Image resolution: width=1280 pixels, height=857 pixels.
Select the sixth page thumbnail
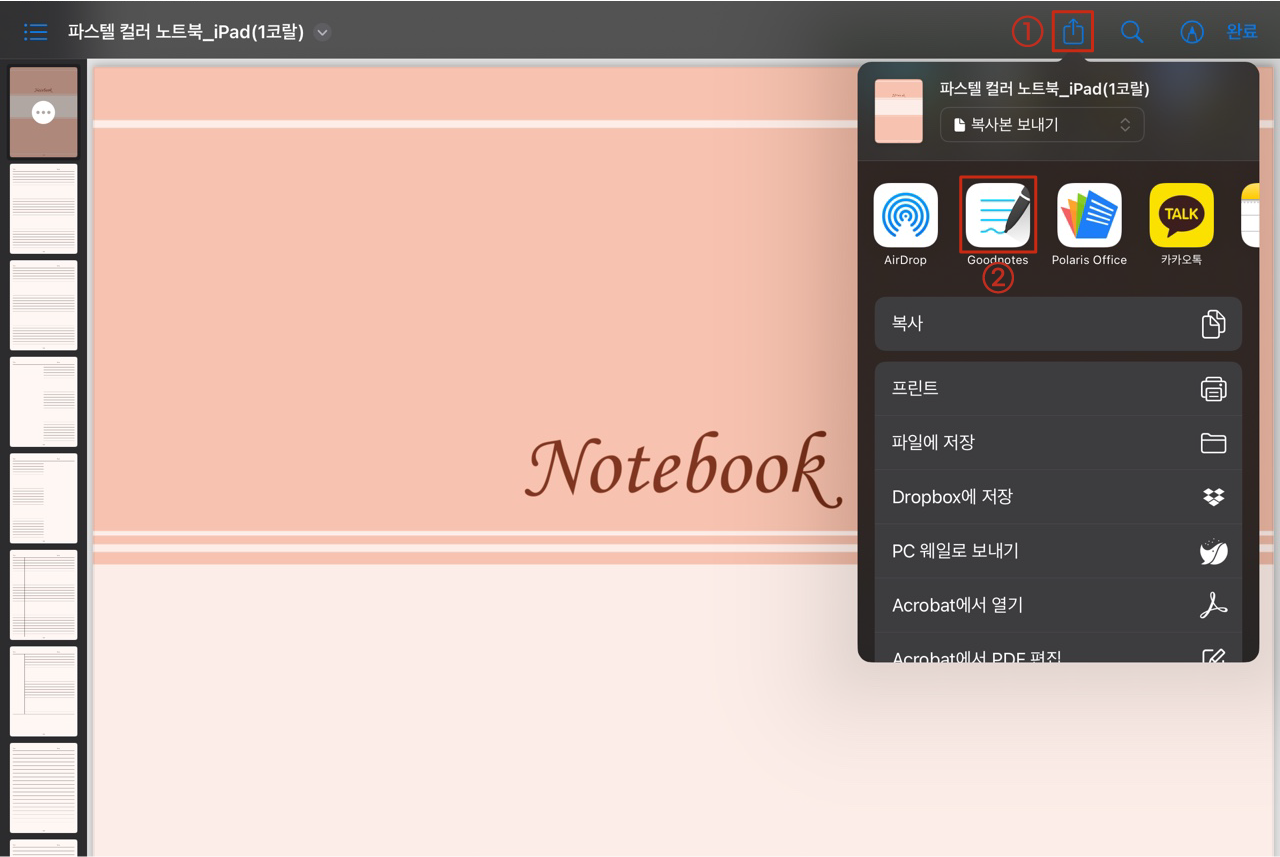coord(44,594)
